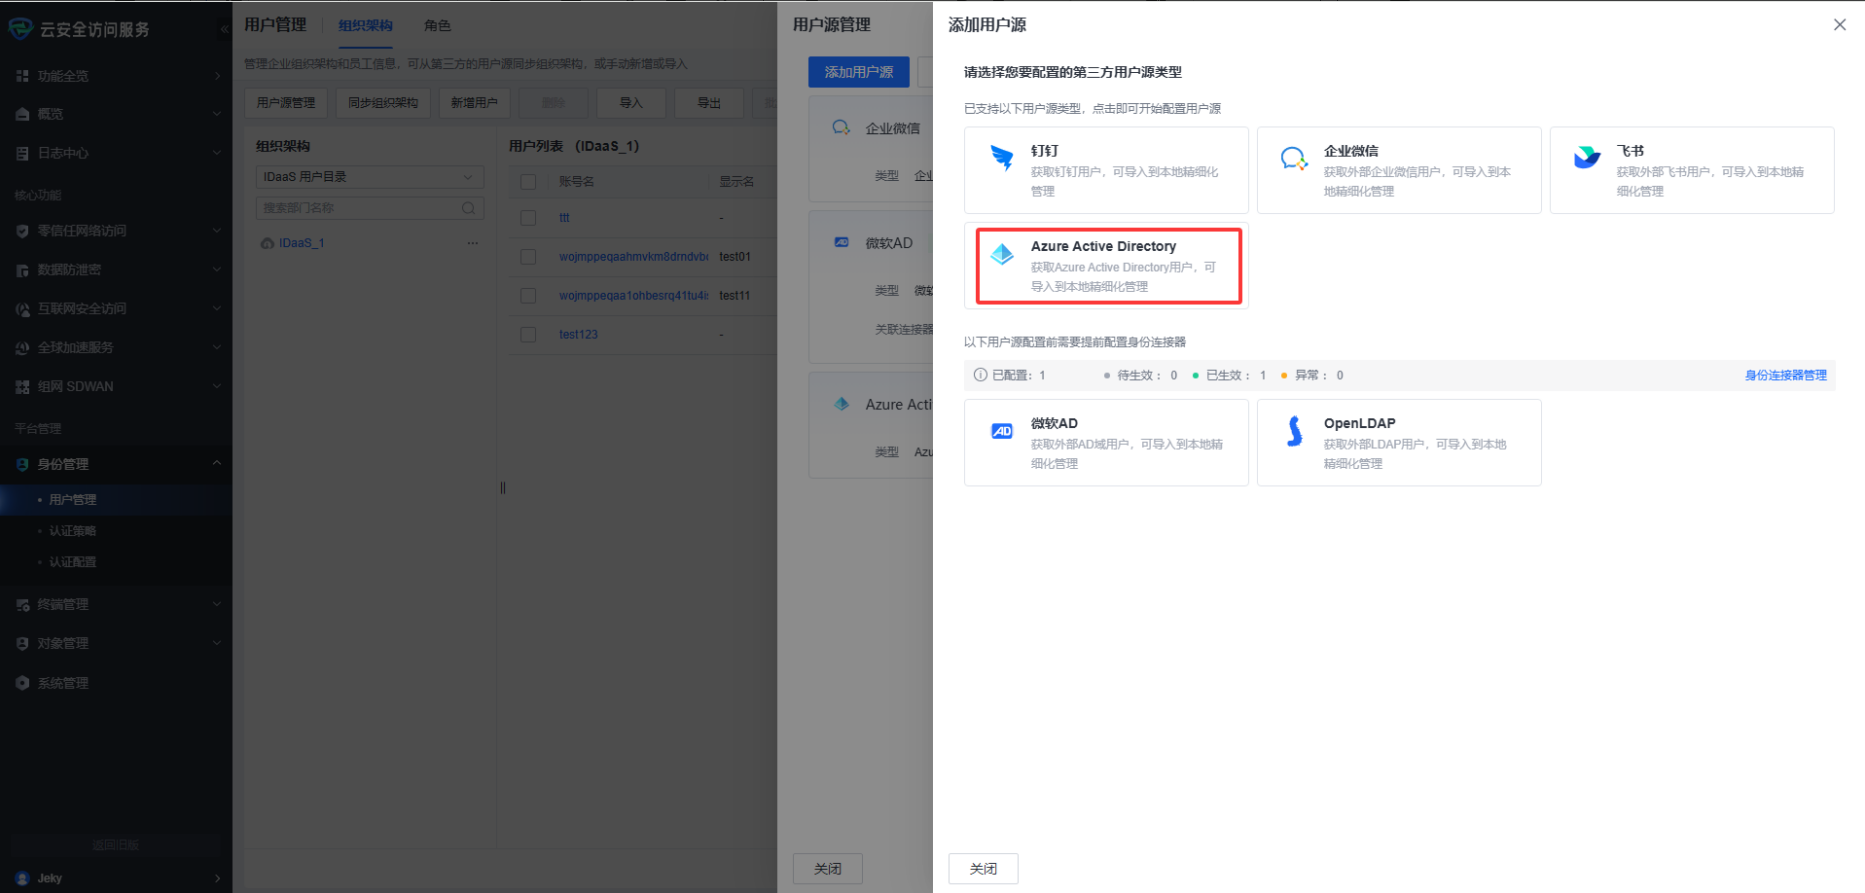Click the 概览 home icon in sidebar
The width and height of the screenshot is (1865, 893).
[x=22, y=114]
